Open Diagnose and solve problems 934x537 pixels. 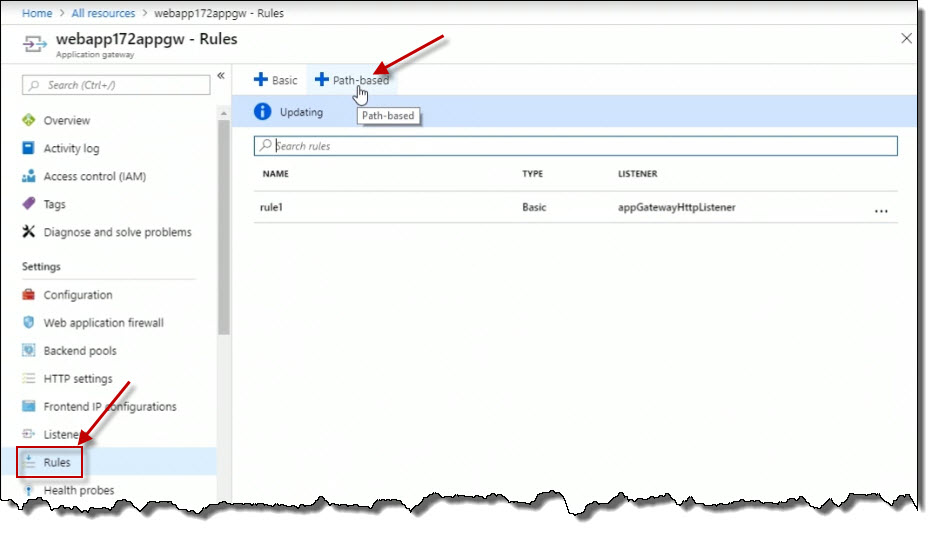click(116, 232)
